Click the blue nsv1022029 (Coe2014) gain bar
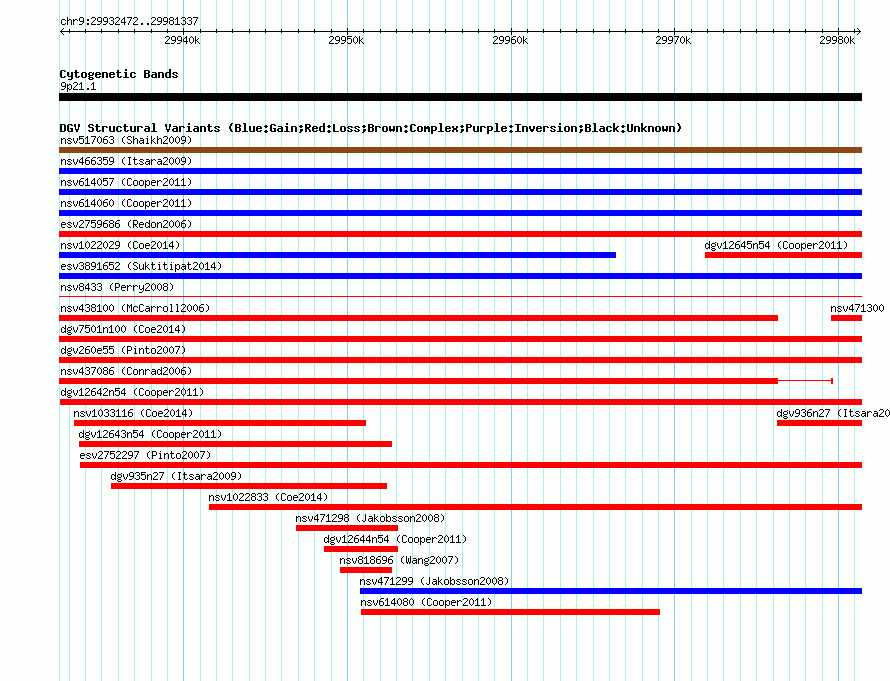The width and height of the screenshot is (890, 681). 338,255
